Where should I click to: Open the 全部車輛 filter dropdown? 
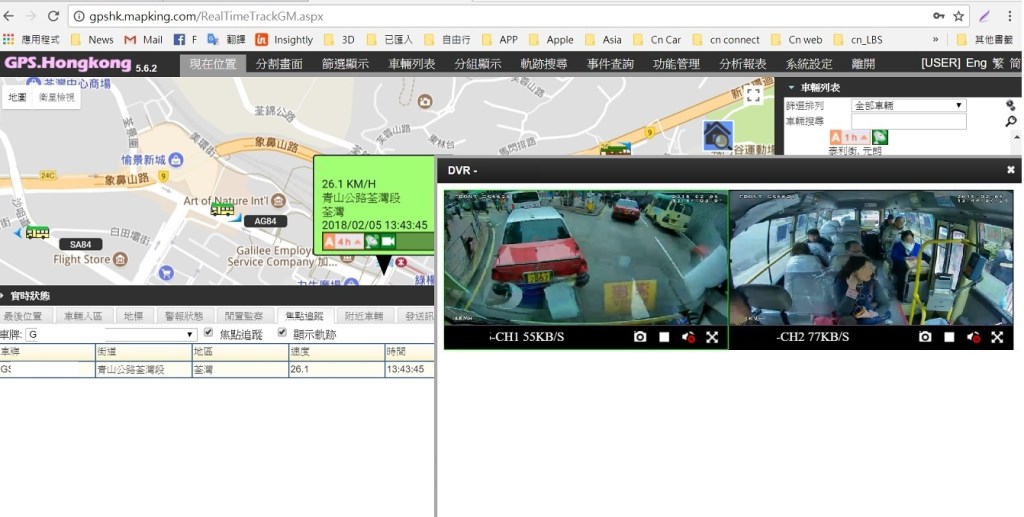pos(908,105)
